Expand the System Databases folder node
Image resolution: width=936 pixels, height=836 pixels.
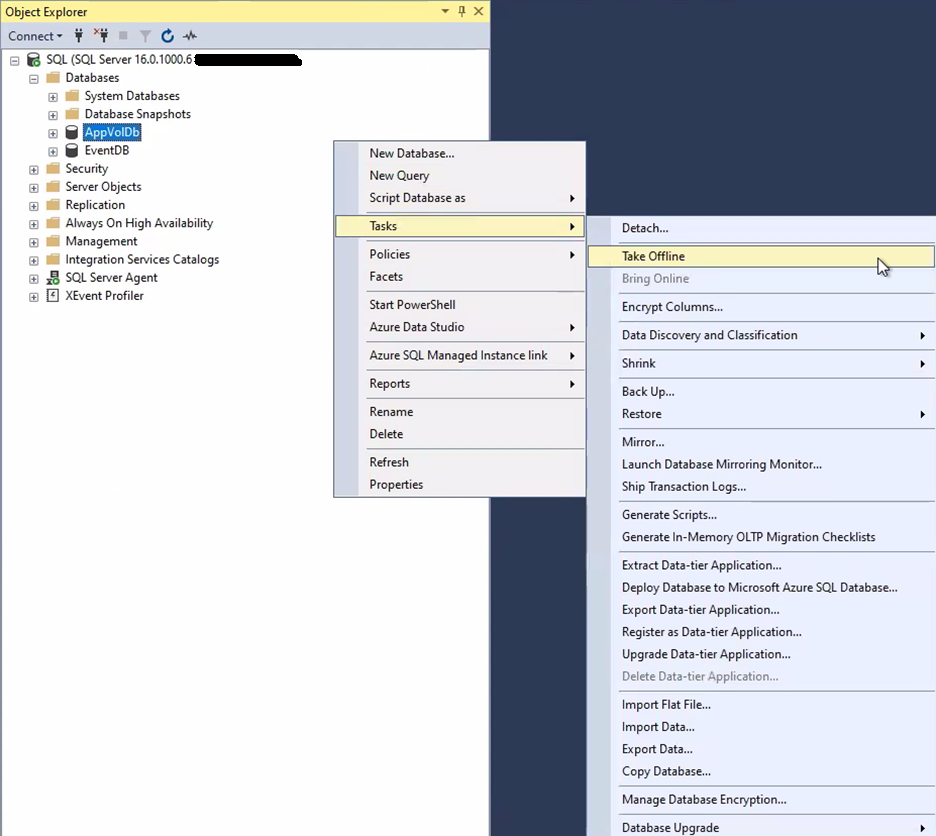[x=53, y=97]
